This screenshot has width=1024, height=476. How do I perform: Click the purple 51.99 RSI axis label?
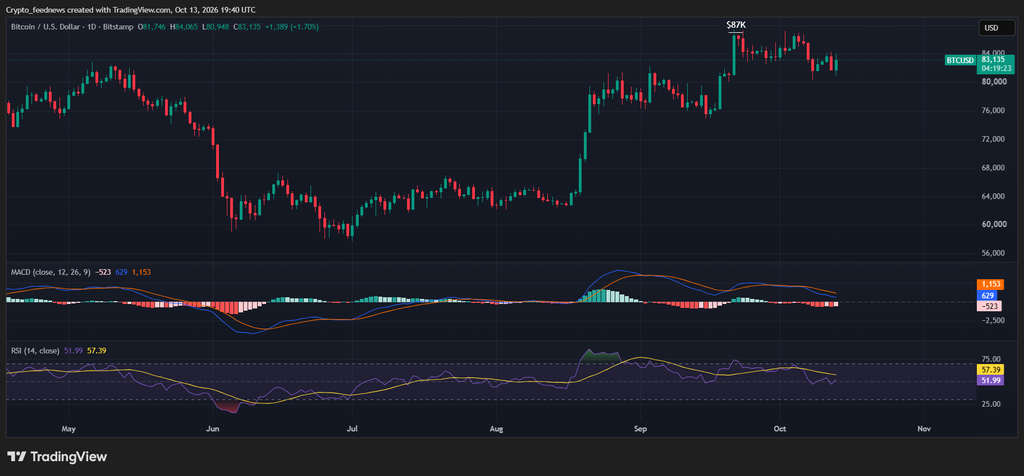click(x=990, y=380)
